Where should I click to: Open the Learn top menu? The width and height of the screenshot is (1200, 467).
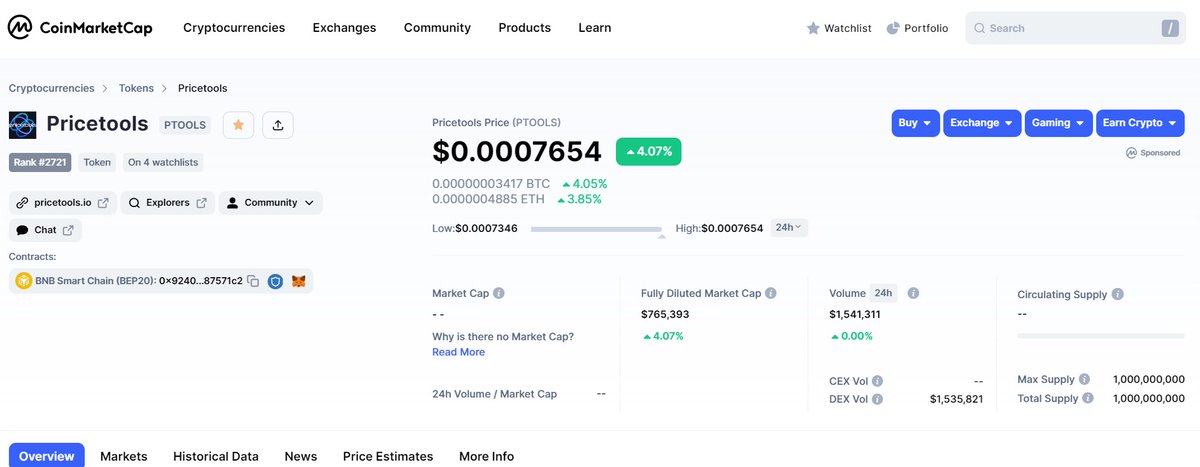[594, 28]
